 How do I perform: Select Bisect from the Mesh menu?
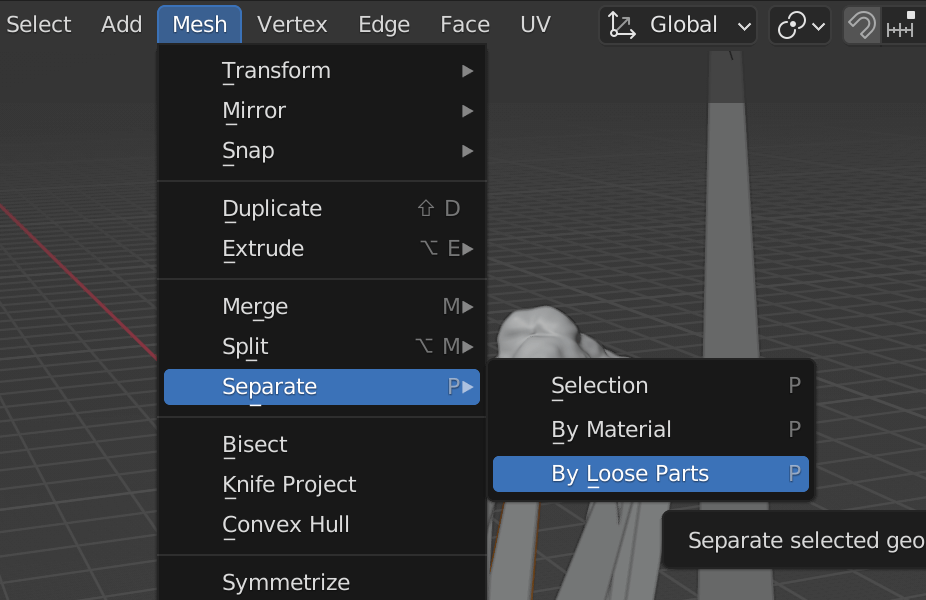[x=322, y=444]
